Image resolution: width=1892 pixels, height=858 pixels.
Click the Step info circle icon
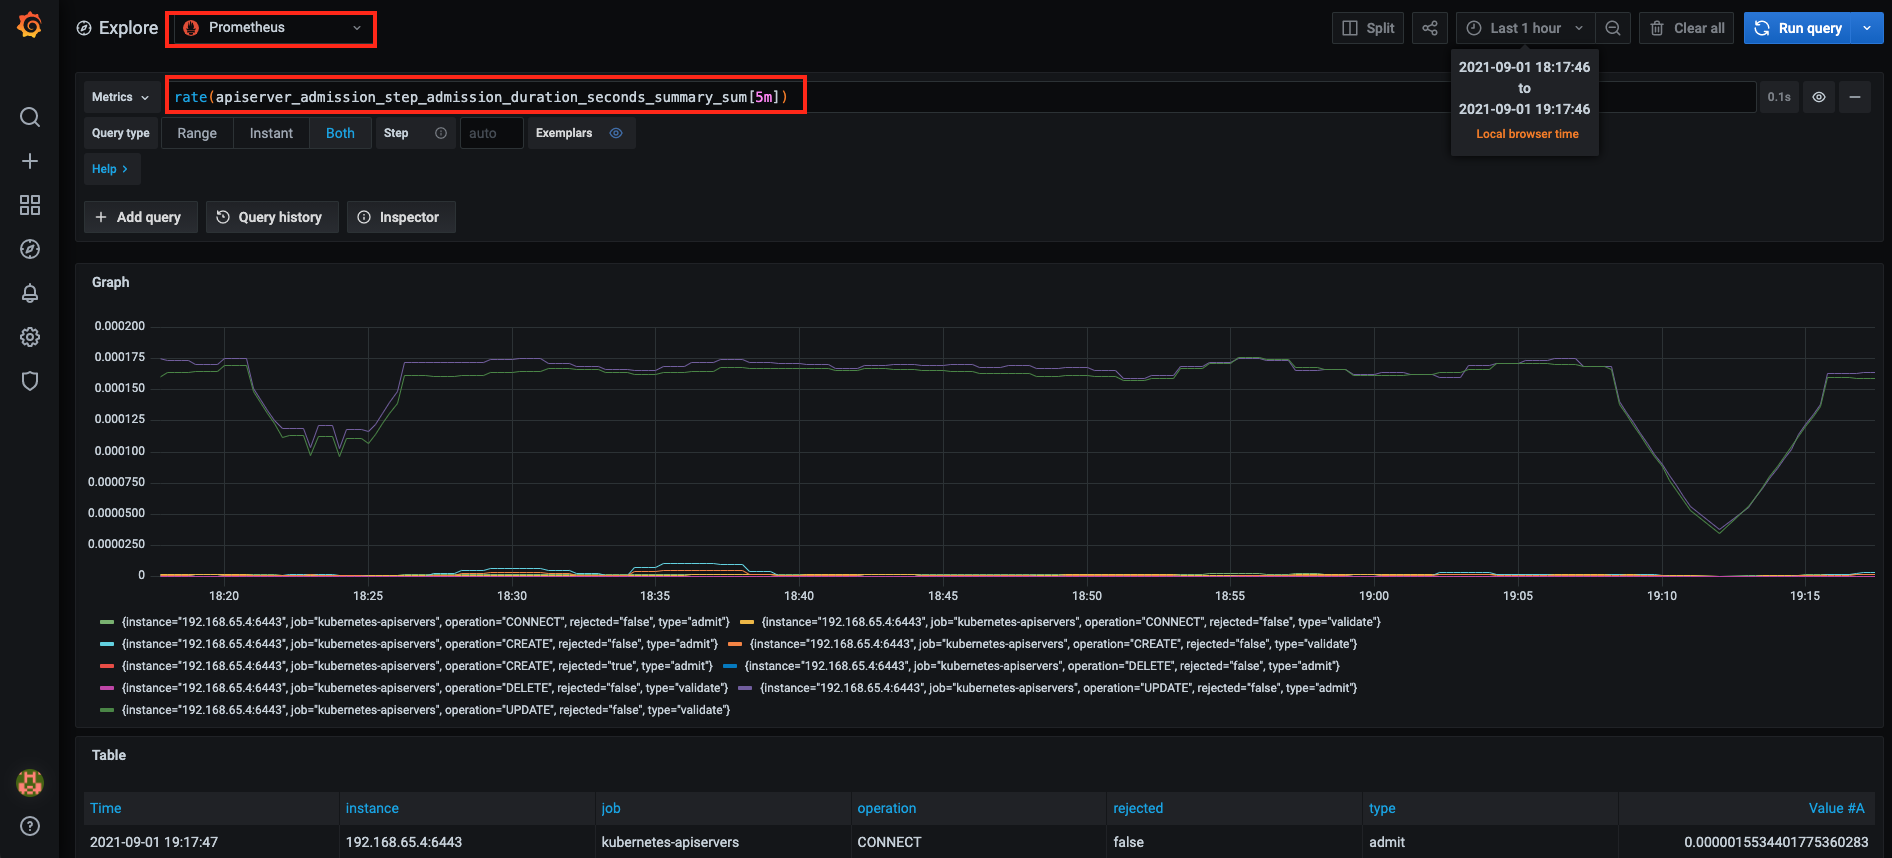(441, 133)
